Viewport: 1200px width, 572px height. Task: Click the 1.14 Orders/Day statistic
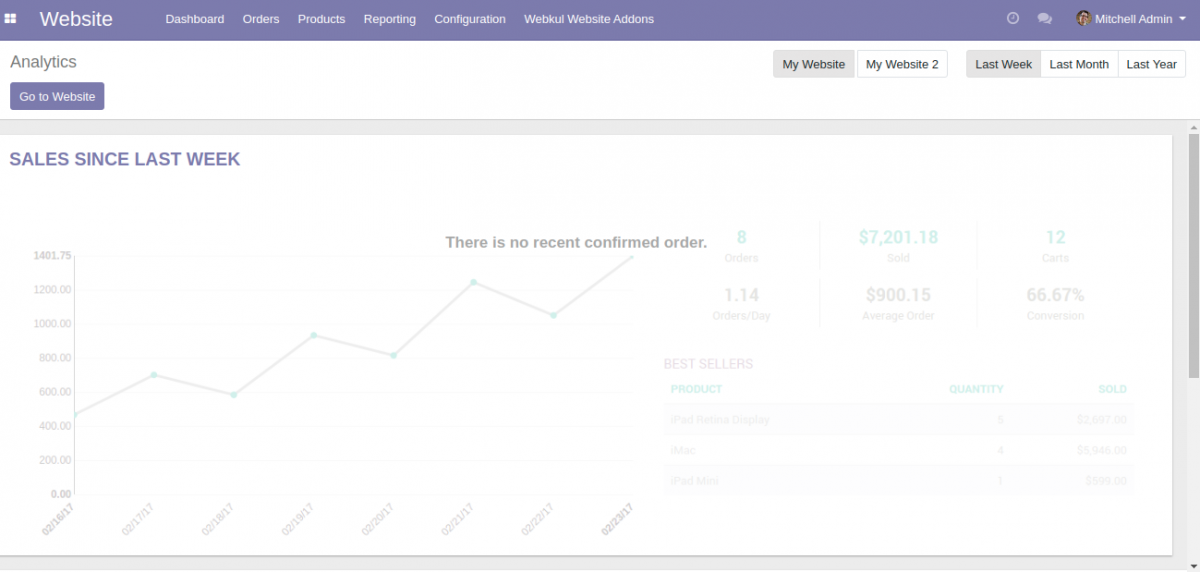[x=741, y=303]
